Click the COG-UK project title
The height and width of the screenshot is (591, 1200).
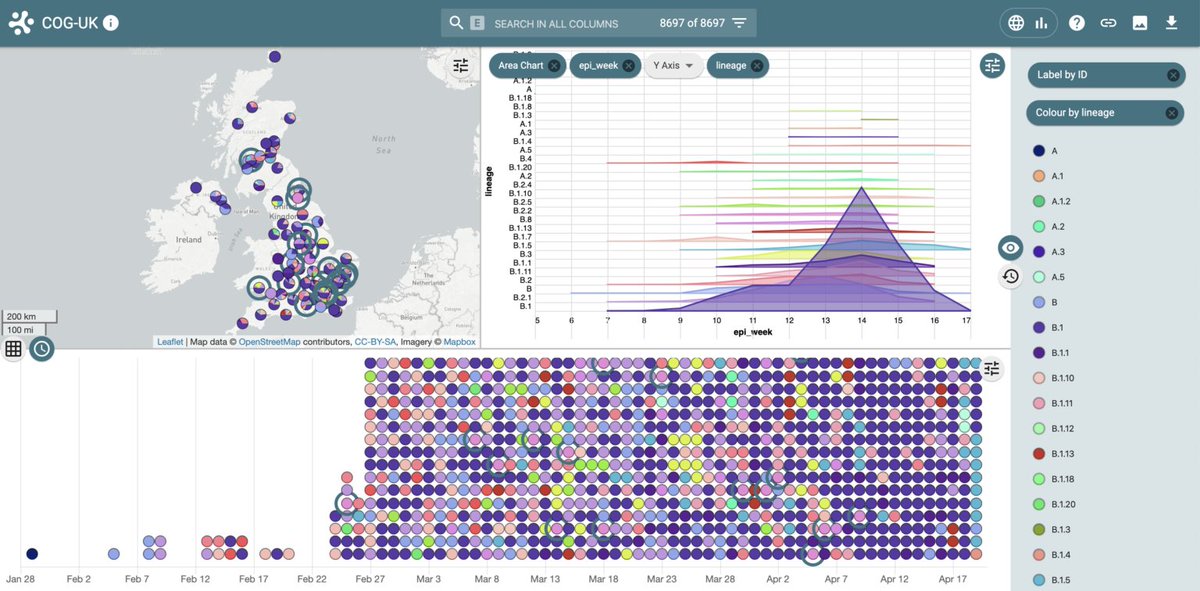coord(68,23)
